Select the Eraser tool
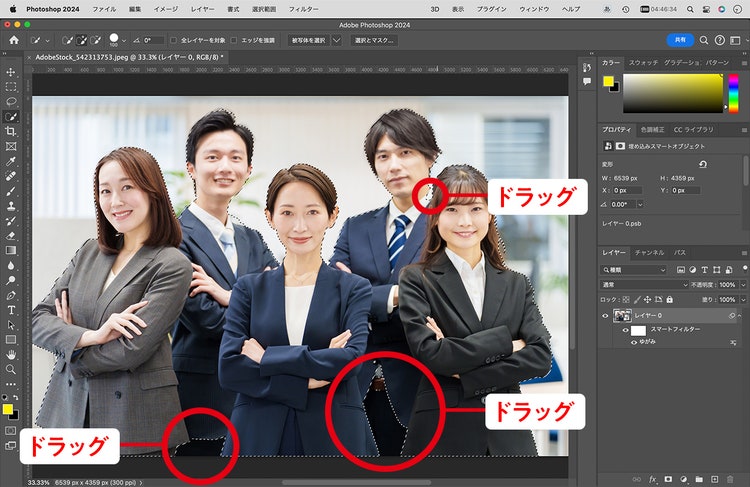The height and width of the screenshot is (487, 750). point(11,235)
